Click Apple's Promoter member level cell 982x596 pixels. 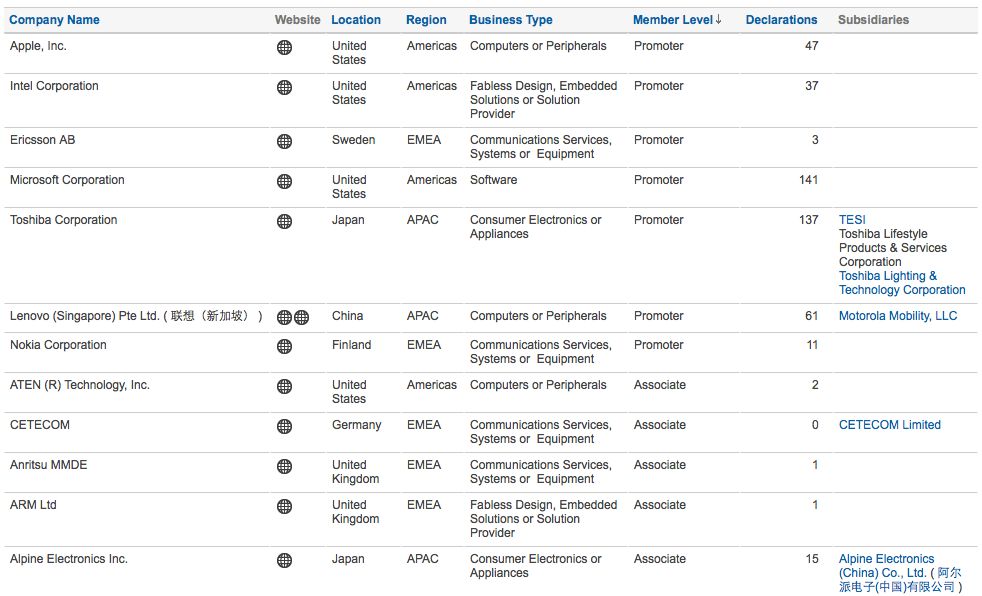tap(658, 46)
